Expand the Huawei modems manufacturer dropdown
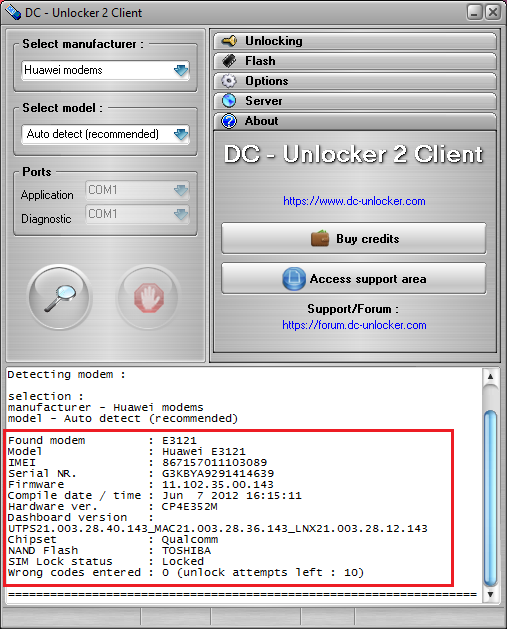 pyautogui.click(x=181, y=71)
